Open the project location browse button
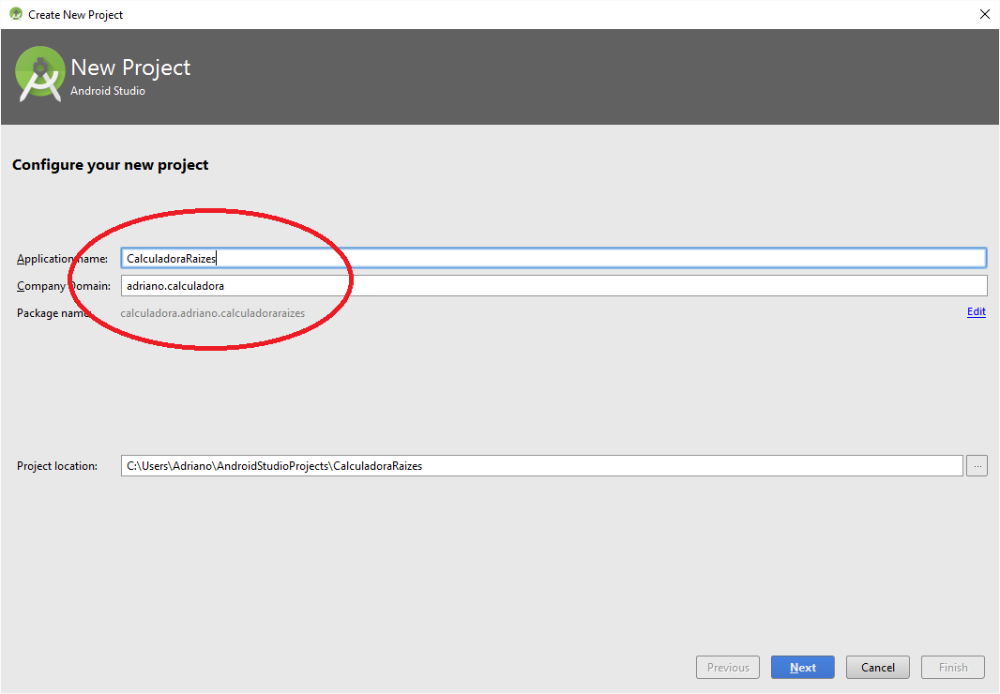 [x=976, y=466]
